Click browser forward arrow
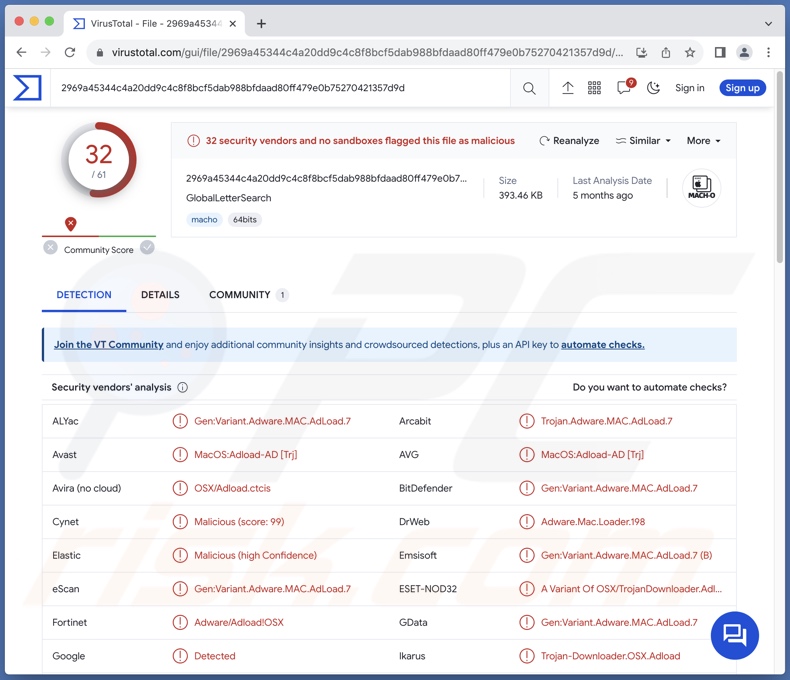The image size is (790, 680). 45,52
